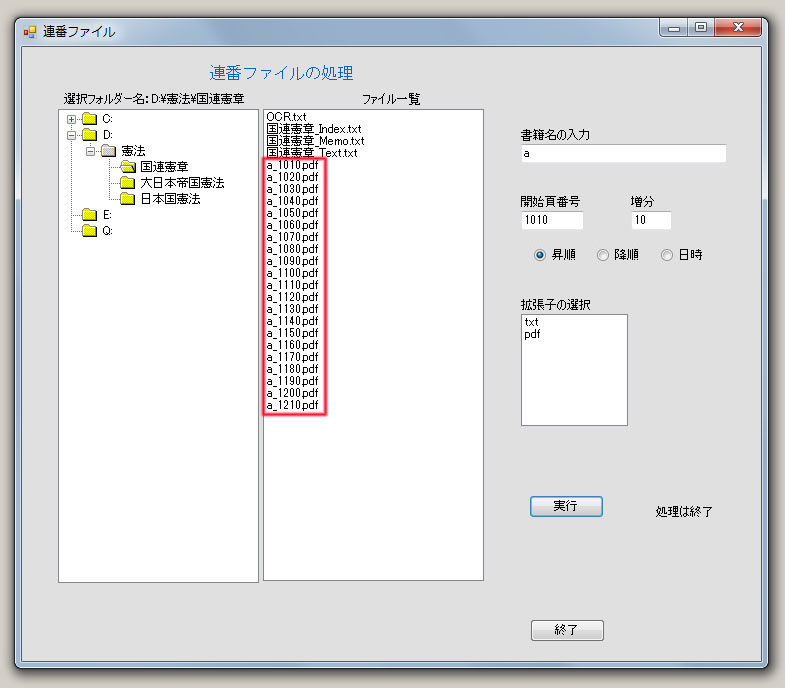
Task: Click the 大日本帝国憲法 folder icon
Action: pyautogui.click(x=128, y=183)
